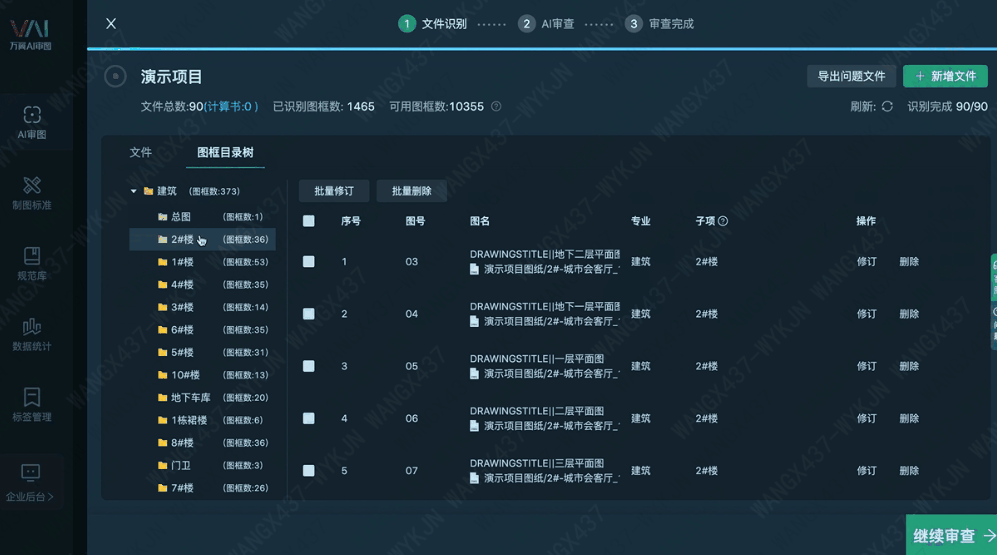Click the 继续审查 button
The image size is (997, 555).
[952, 536]
